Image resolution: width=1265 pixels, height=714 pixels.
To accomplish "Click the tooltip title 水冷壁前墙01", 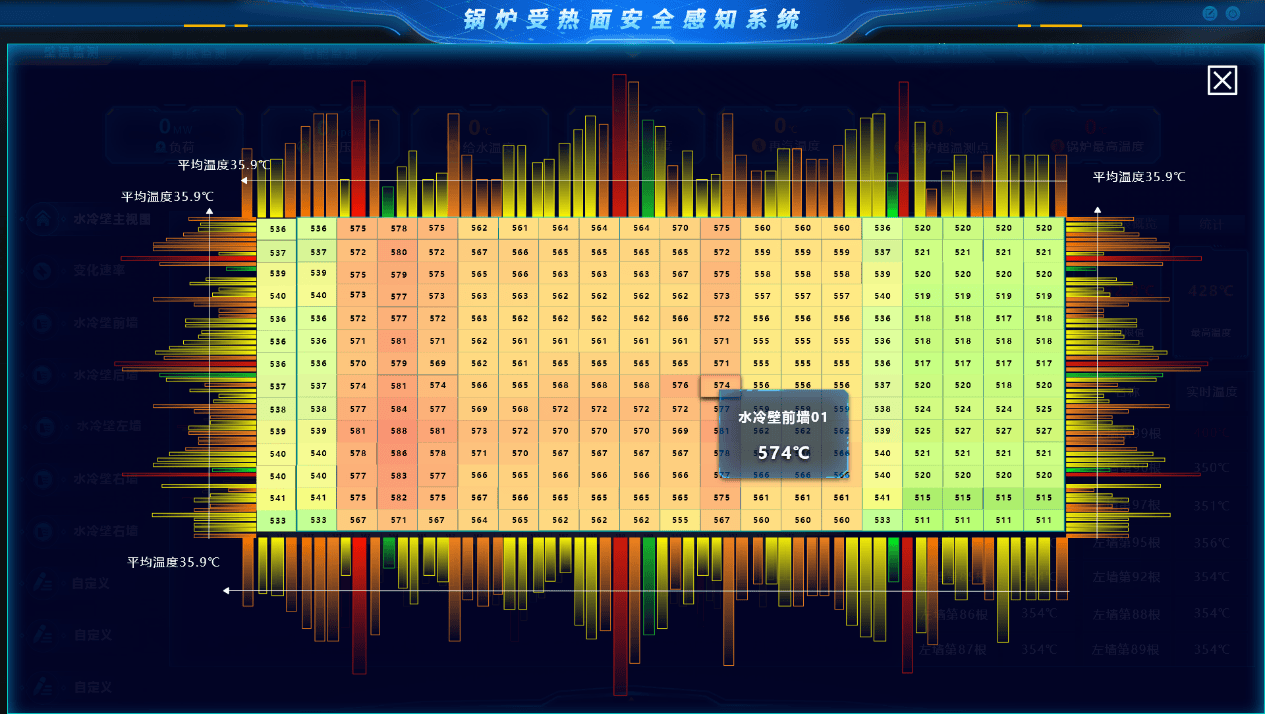I will [x=783, y=417].
